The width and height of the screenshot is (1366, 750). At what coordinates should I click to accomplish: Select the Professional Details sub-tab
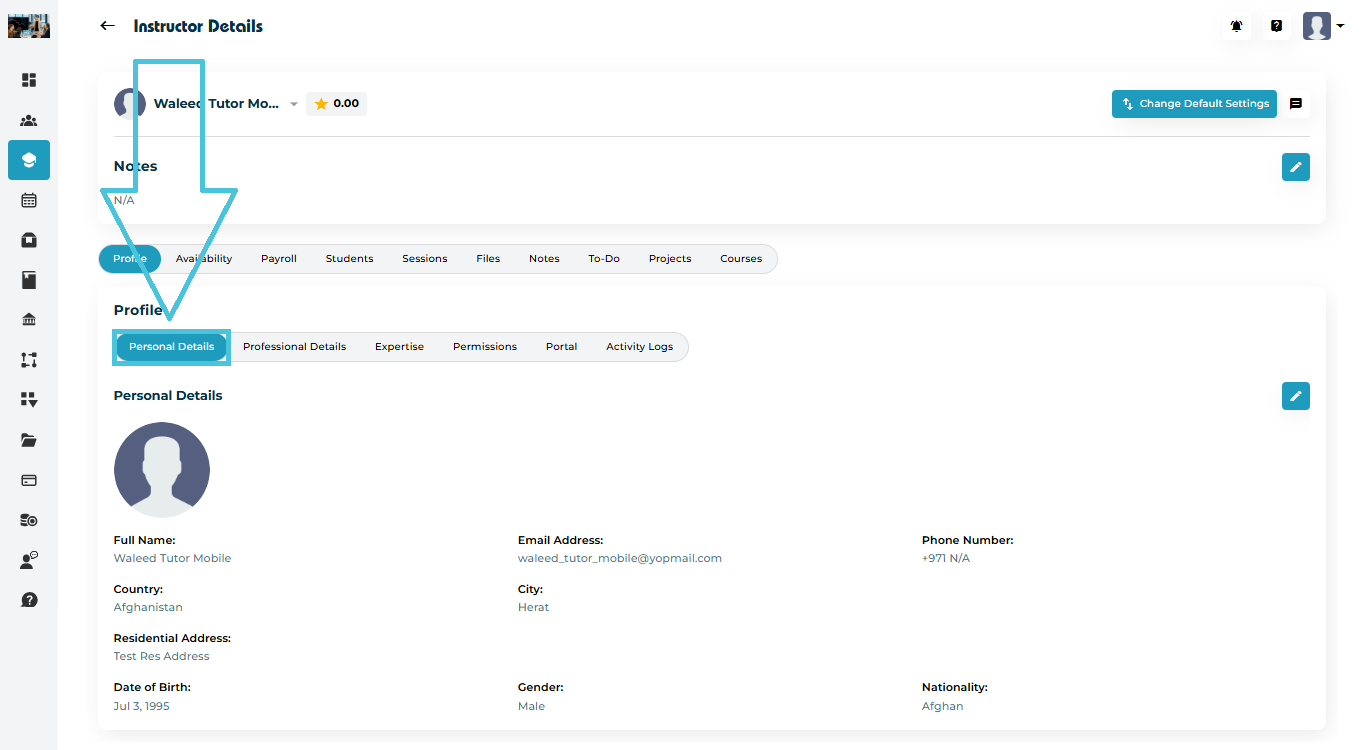click(294, 347)
